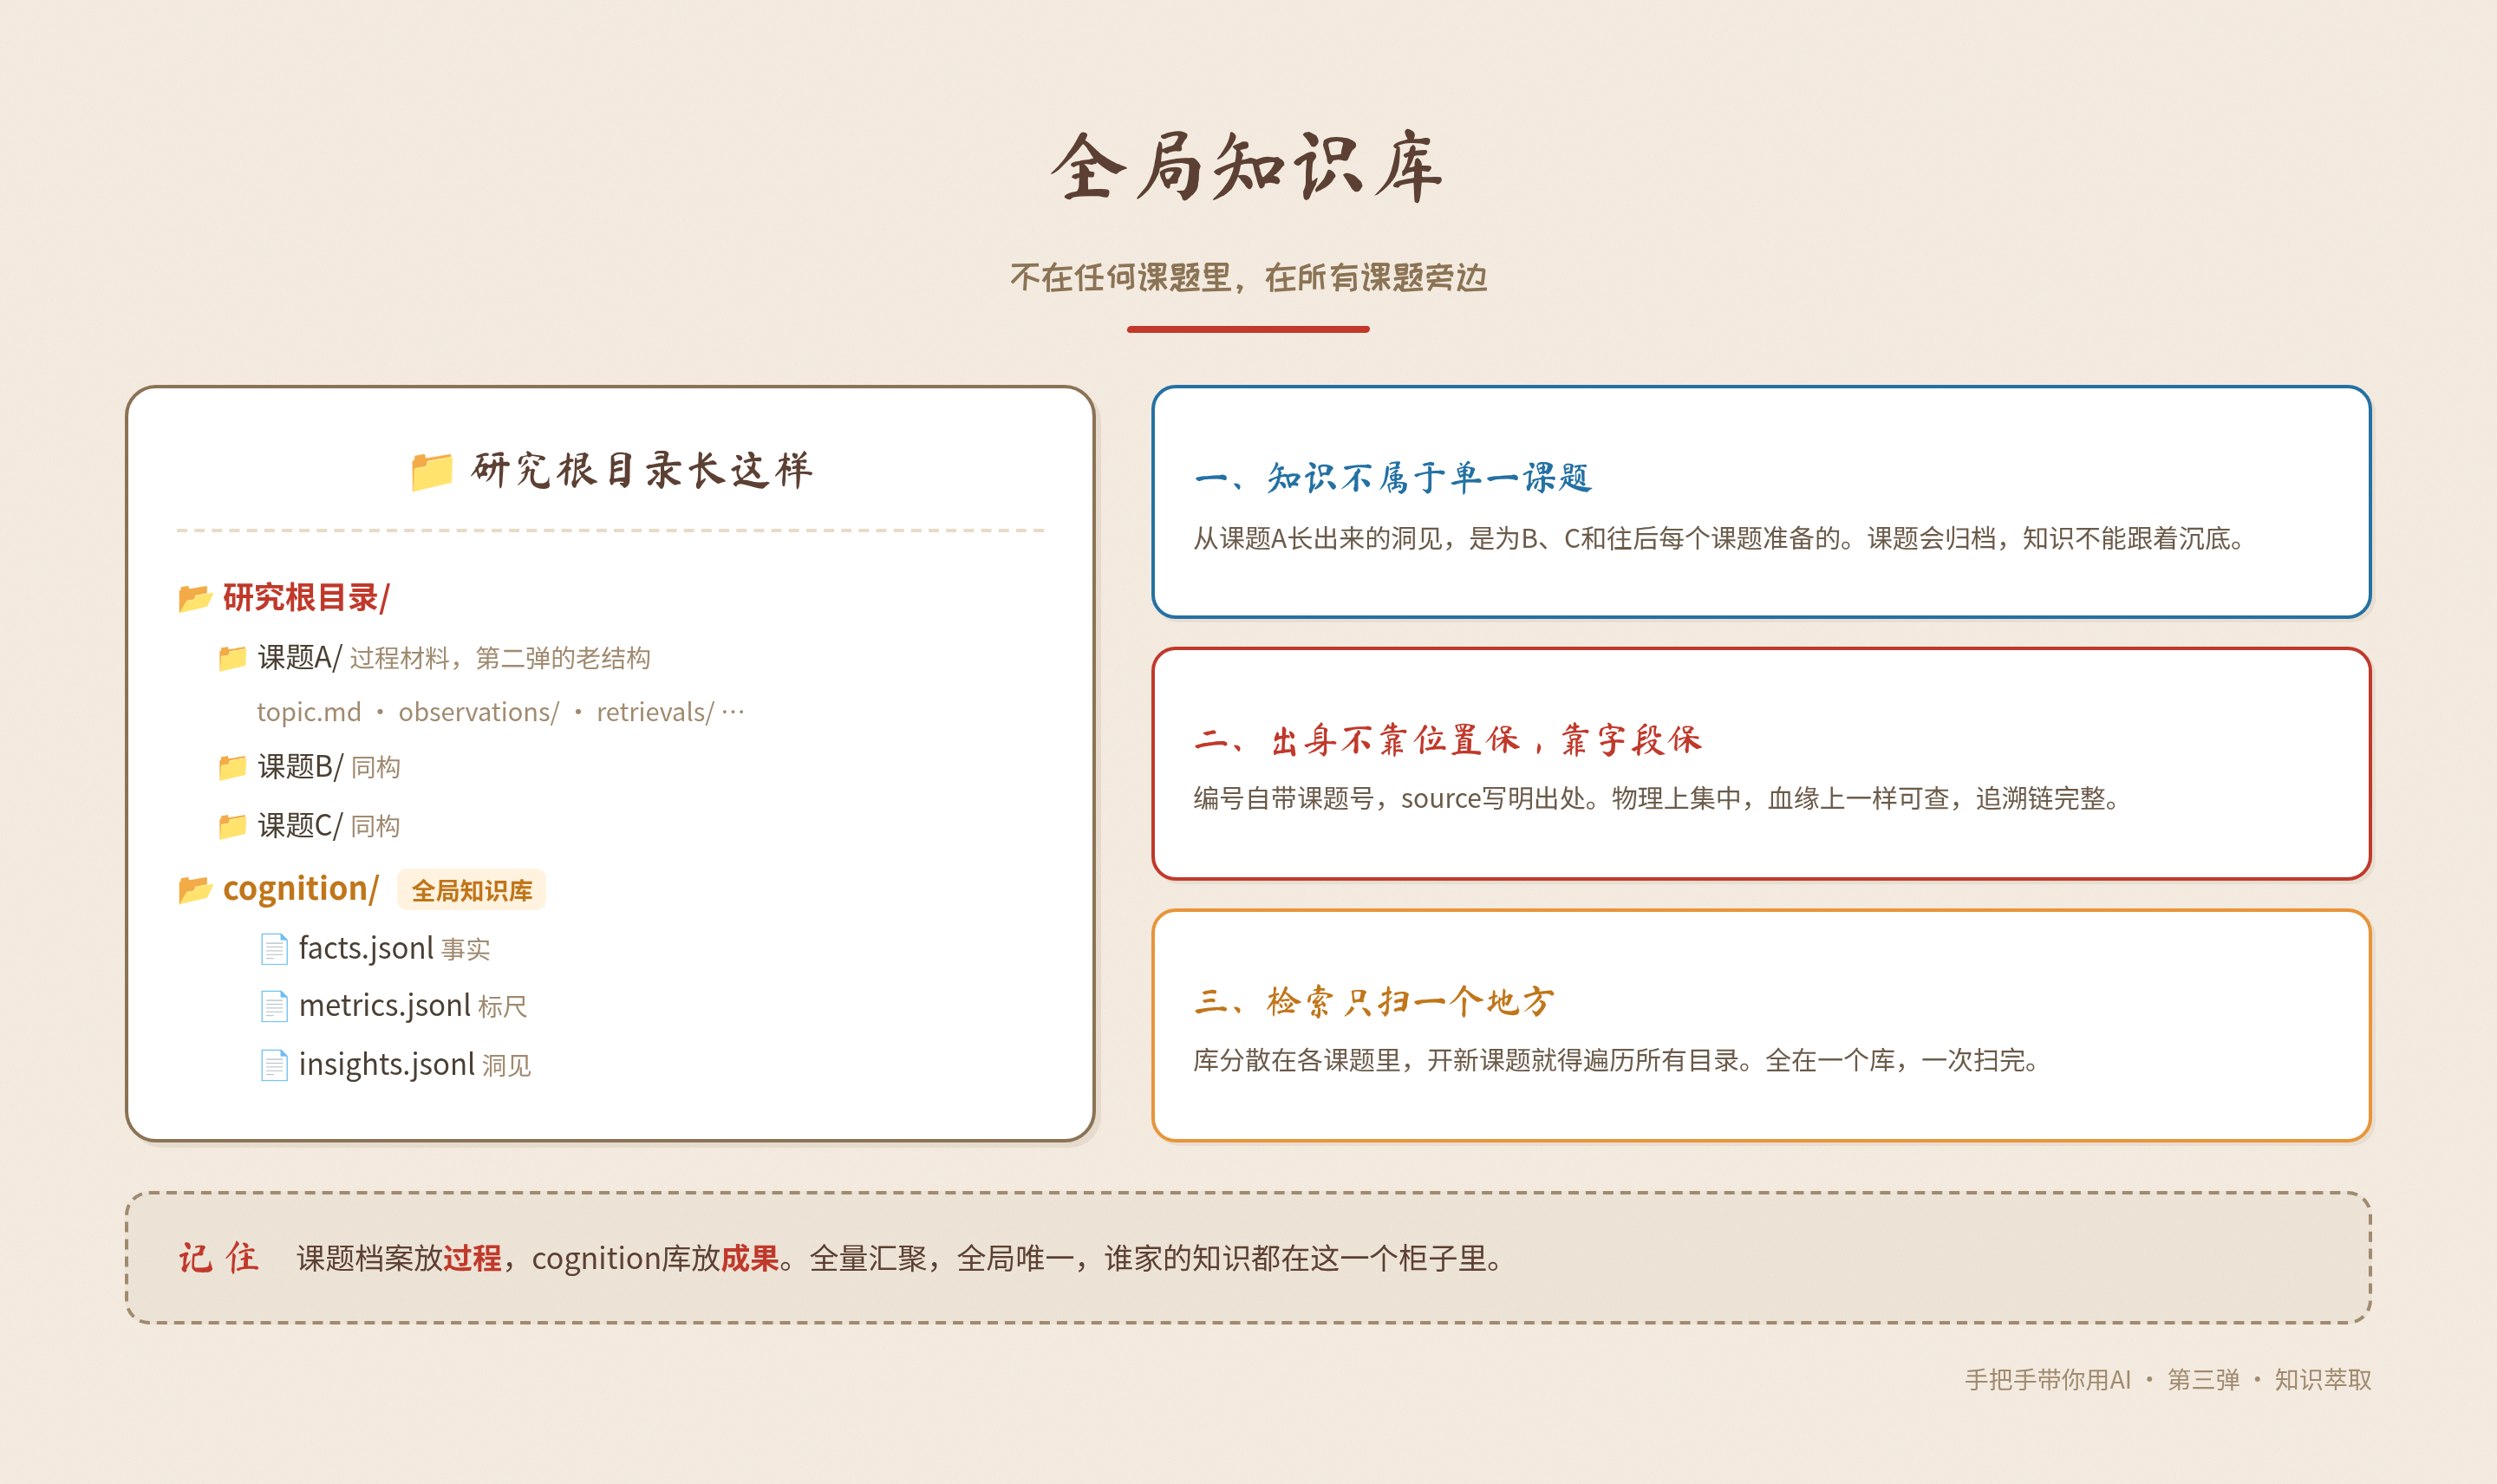The width and height of the screenshot is (2497, 1484).
Task: Click the file icon beside facts.jsonl
Action: 274,948
